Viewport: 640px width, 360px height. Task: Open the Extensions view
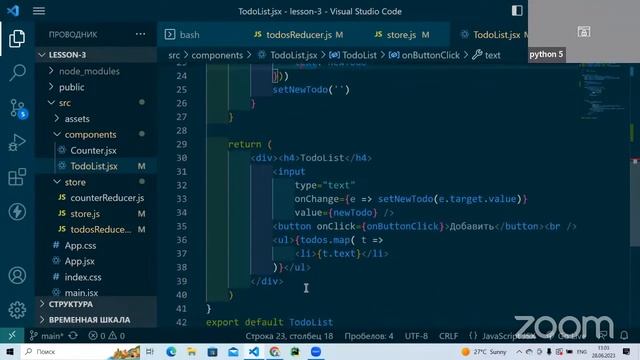pyautogui.click(x=17, y=177)
